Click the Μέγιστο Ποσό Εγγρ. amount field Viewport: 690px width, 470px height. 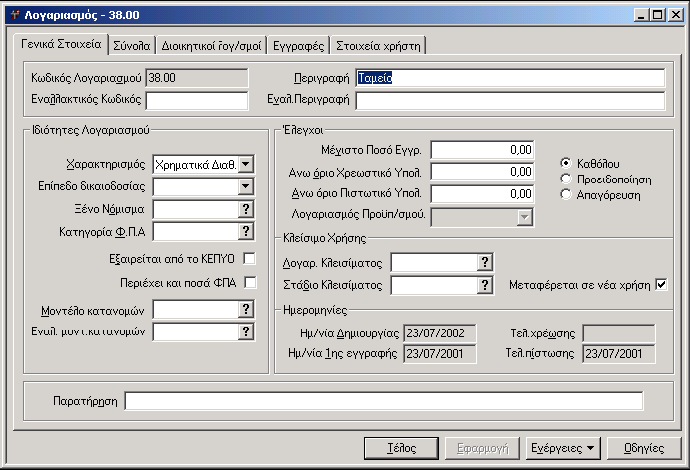pyautogui.click(x=482, y=150)
